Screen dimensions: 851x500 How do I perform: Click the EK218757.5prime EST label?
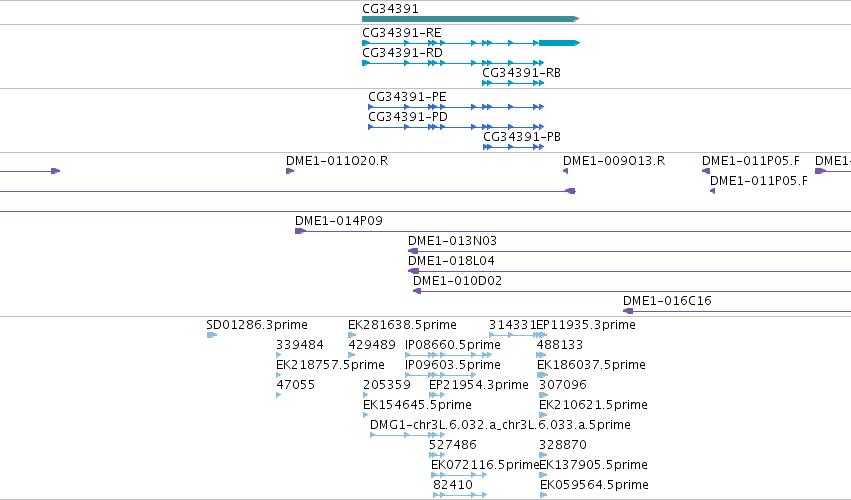coord(330,365)
